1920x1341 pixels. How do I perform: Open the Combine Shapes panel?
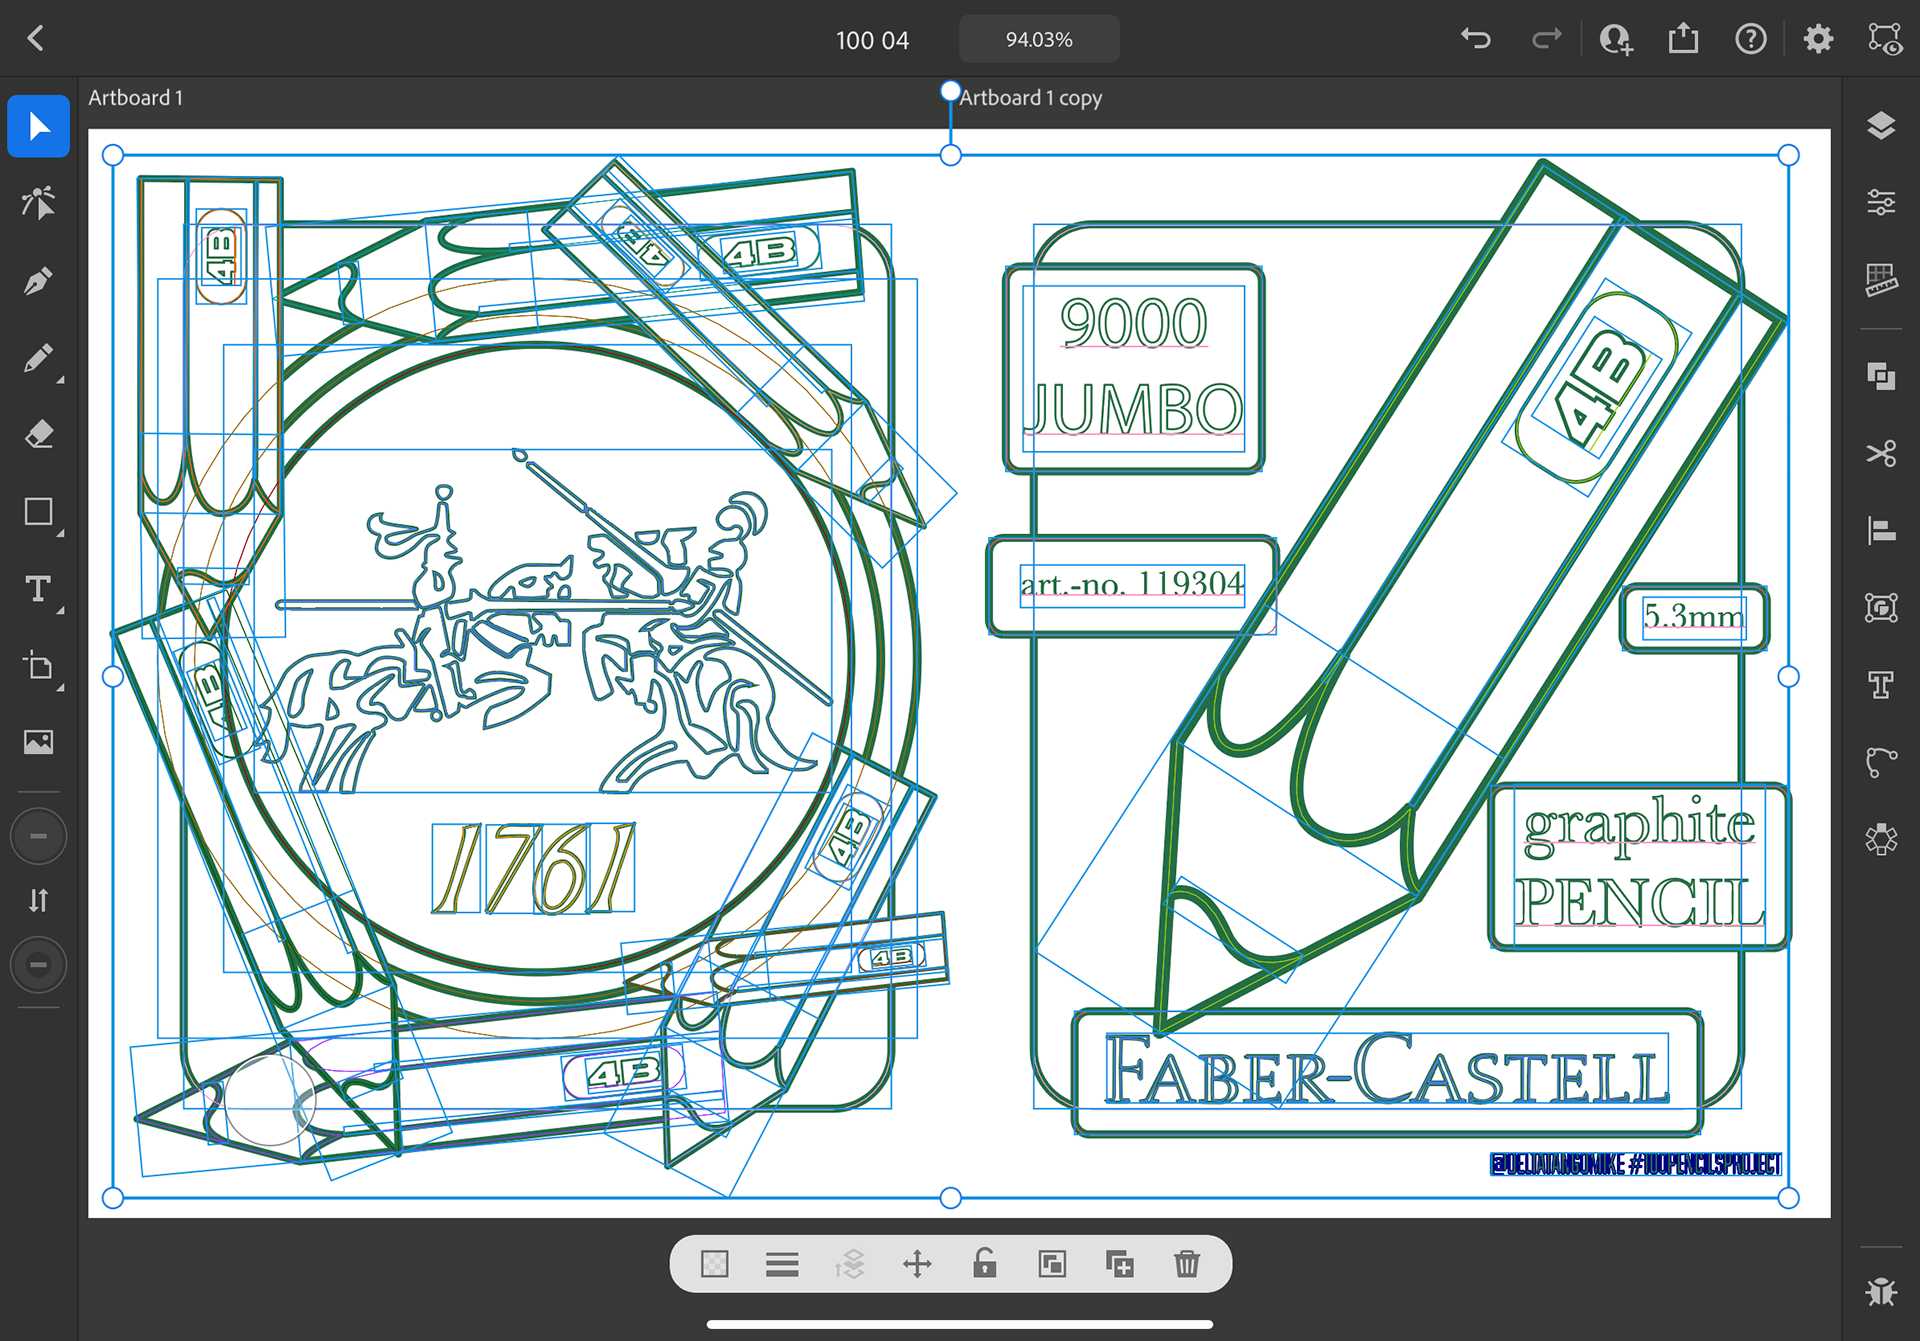pos(1881,377)
